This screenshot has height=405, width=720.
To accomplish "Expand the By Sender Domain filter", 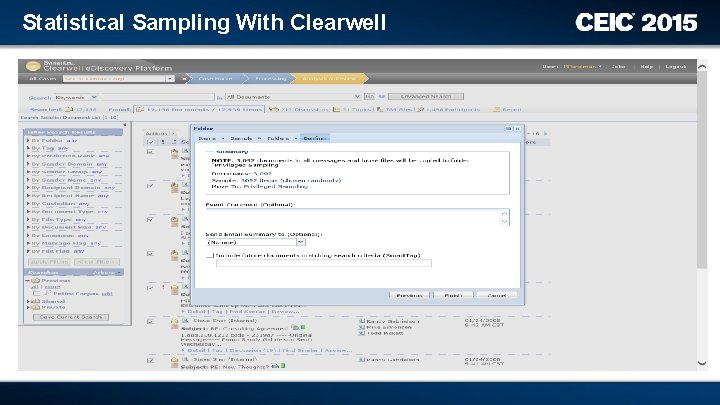I will point(28,164).
